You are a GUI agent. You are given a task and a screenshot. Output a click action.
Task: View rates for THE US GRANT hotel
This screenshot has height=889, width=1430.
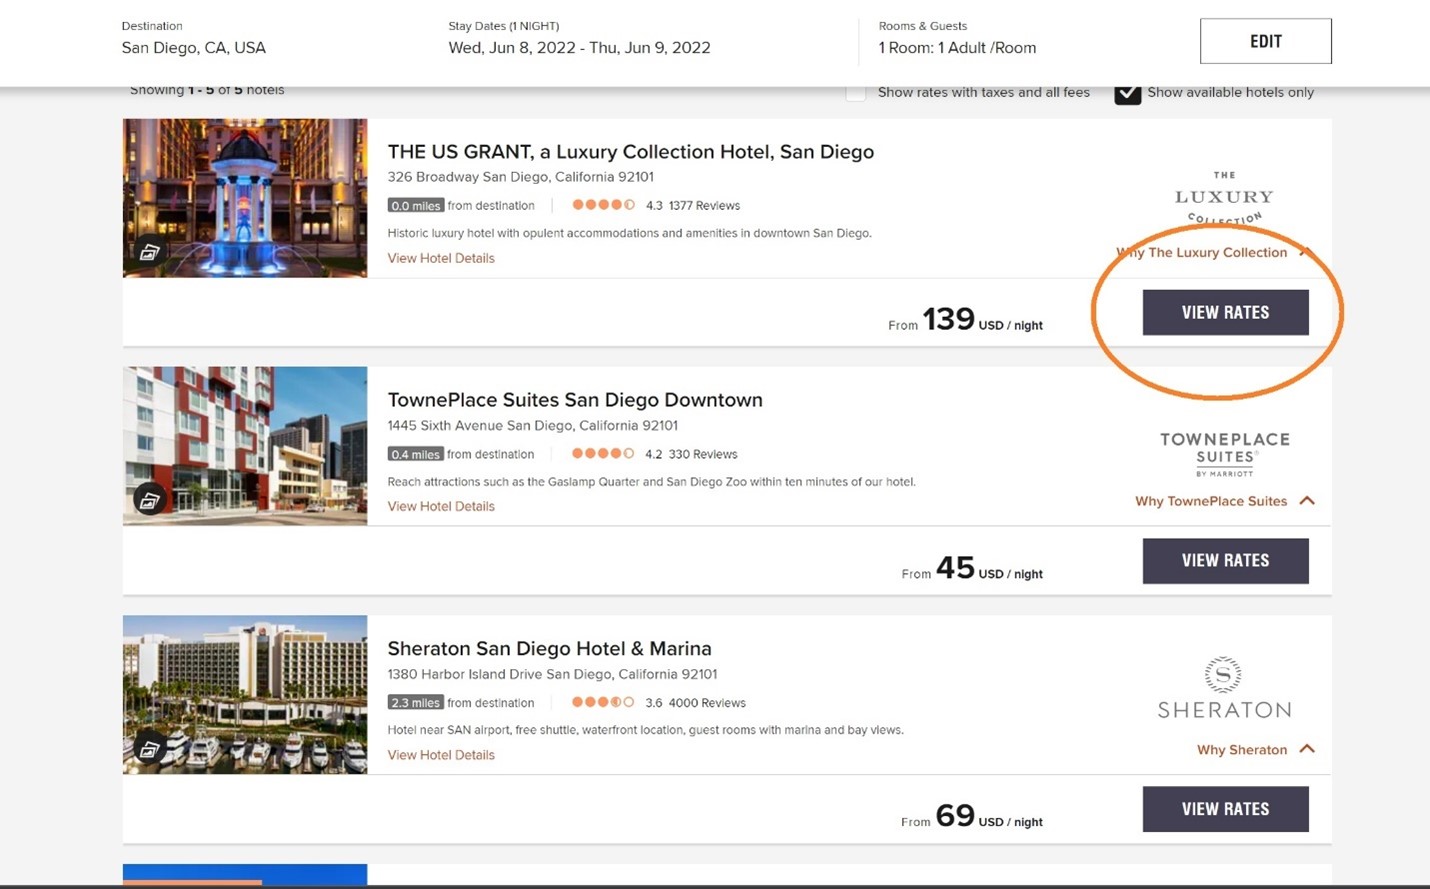tap(1225, 312)
